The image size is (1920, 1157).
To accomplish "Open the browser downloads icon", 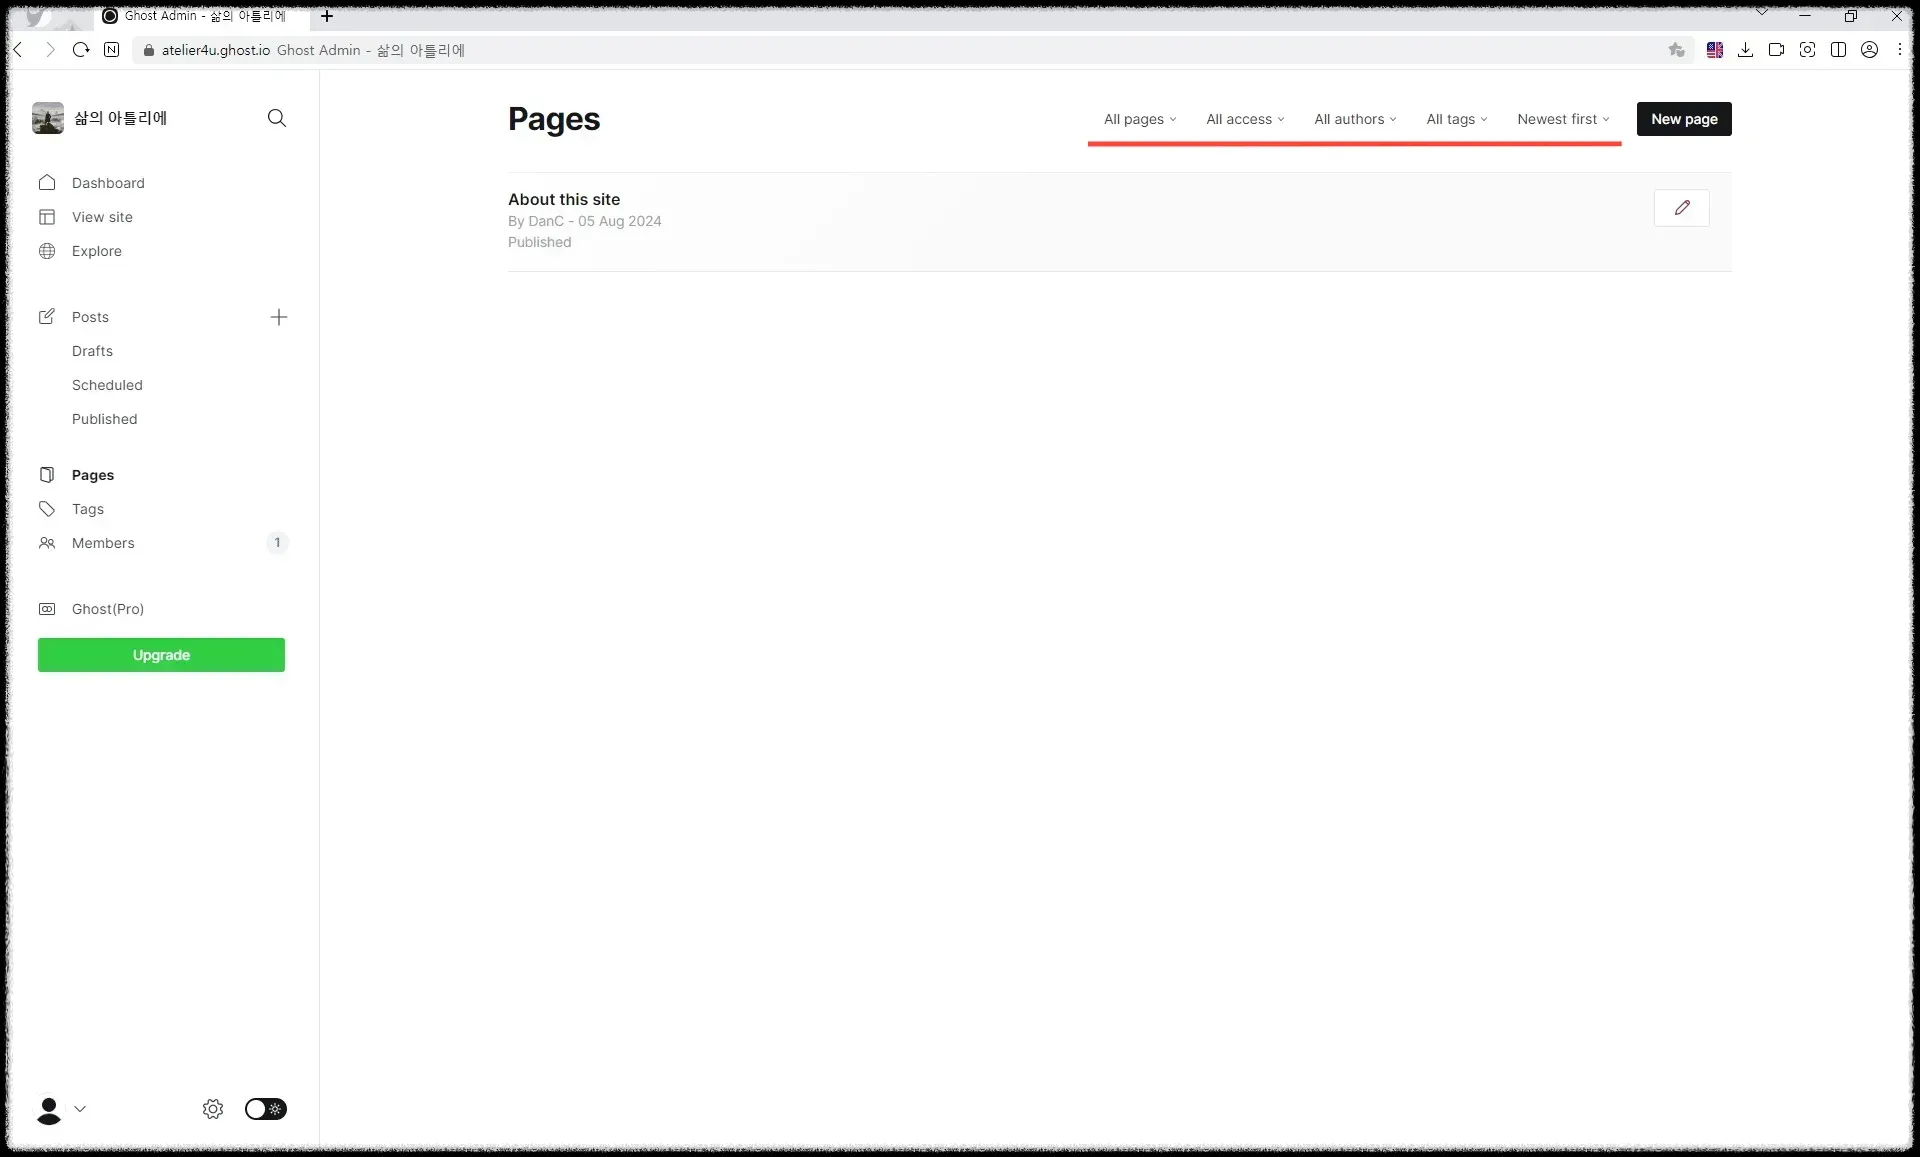I will click(x=1745, y=49).
